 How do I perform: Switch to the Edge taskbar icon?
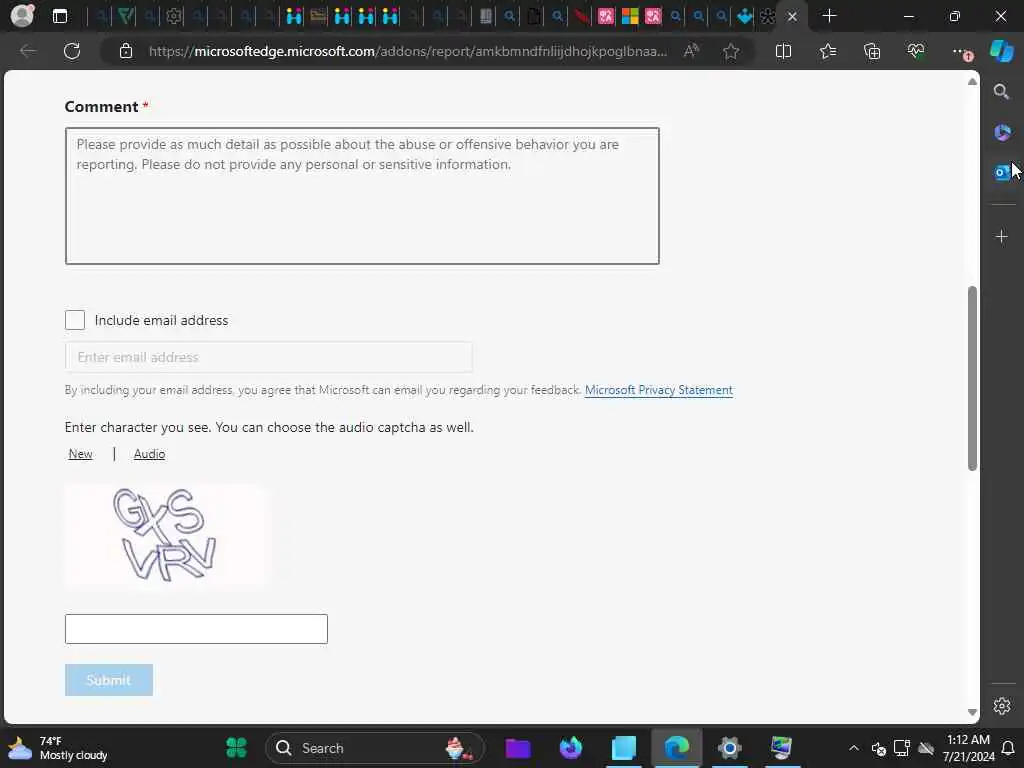click(677, 748)
